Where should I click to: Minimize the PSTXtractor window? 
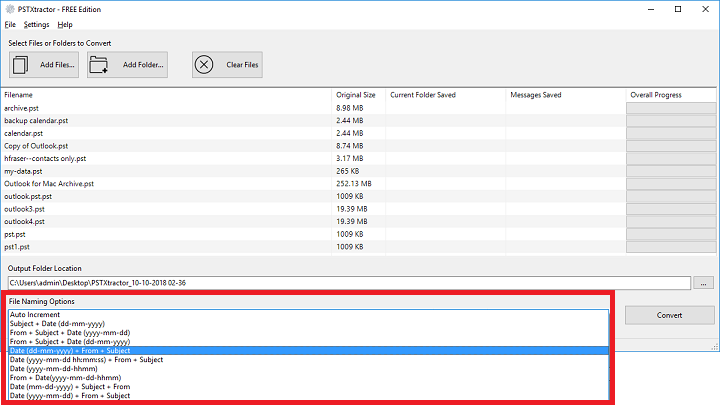pos(651,9)
